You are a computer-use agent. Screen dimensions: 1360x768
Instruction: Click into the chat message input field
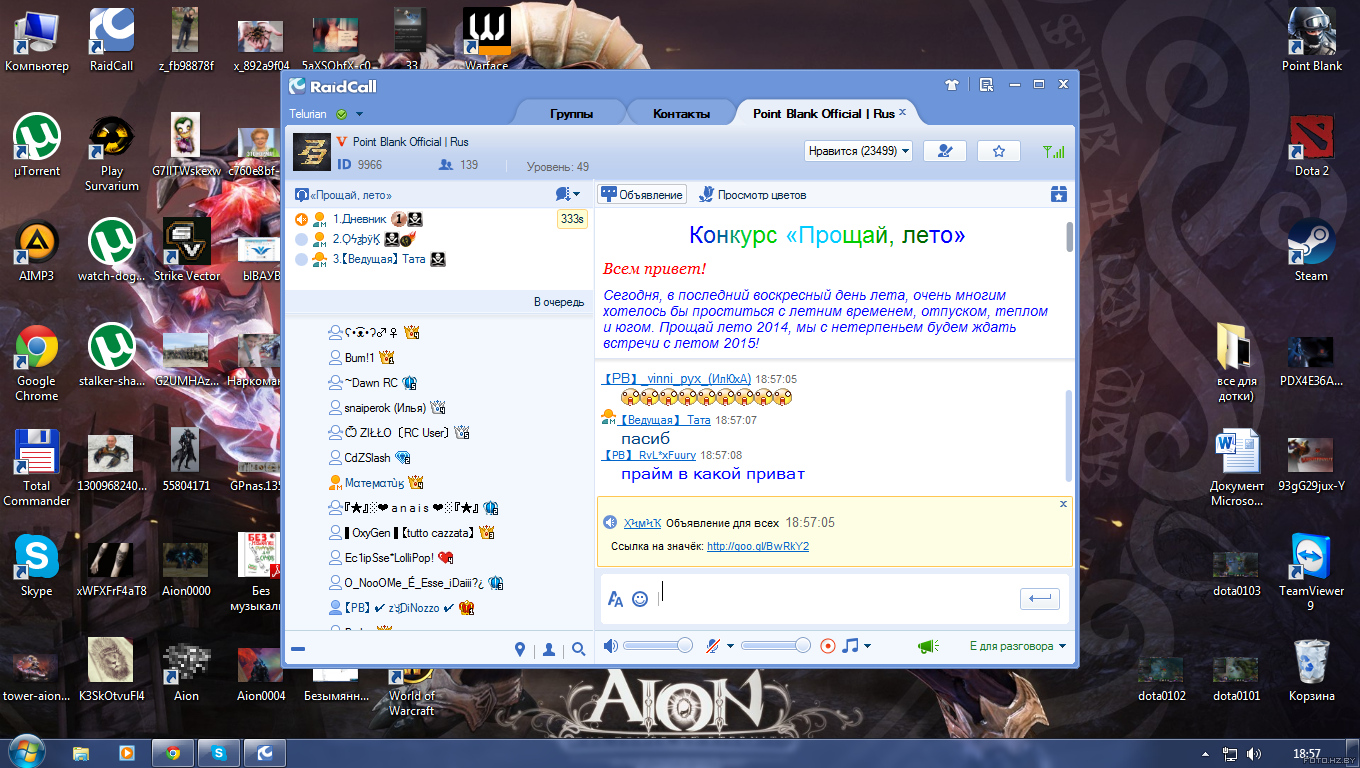point(834,598)
